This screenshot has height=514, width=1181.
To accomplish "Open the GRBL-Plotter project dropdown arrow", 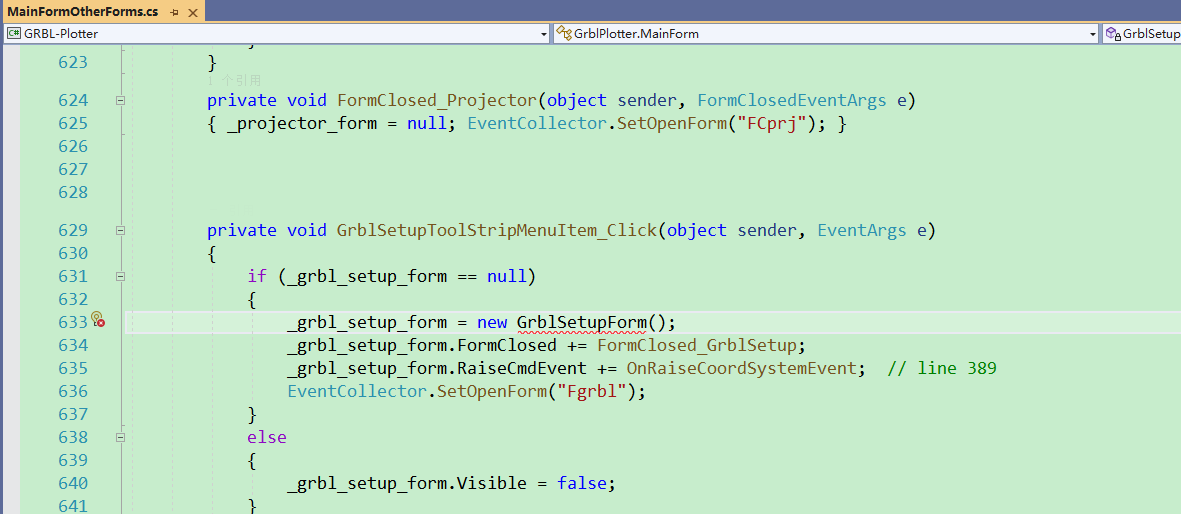I will tap(544, 34).
